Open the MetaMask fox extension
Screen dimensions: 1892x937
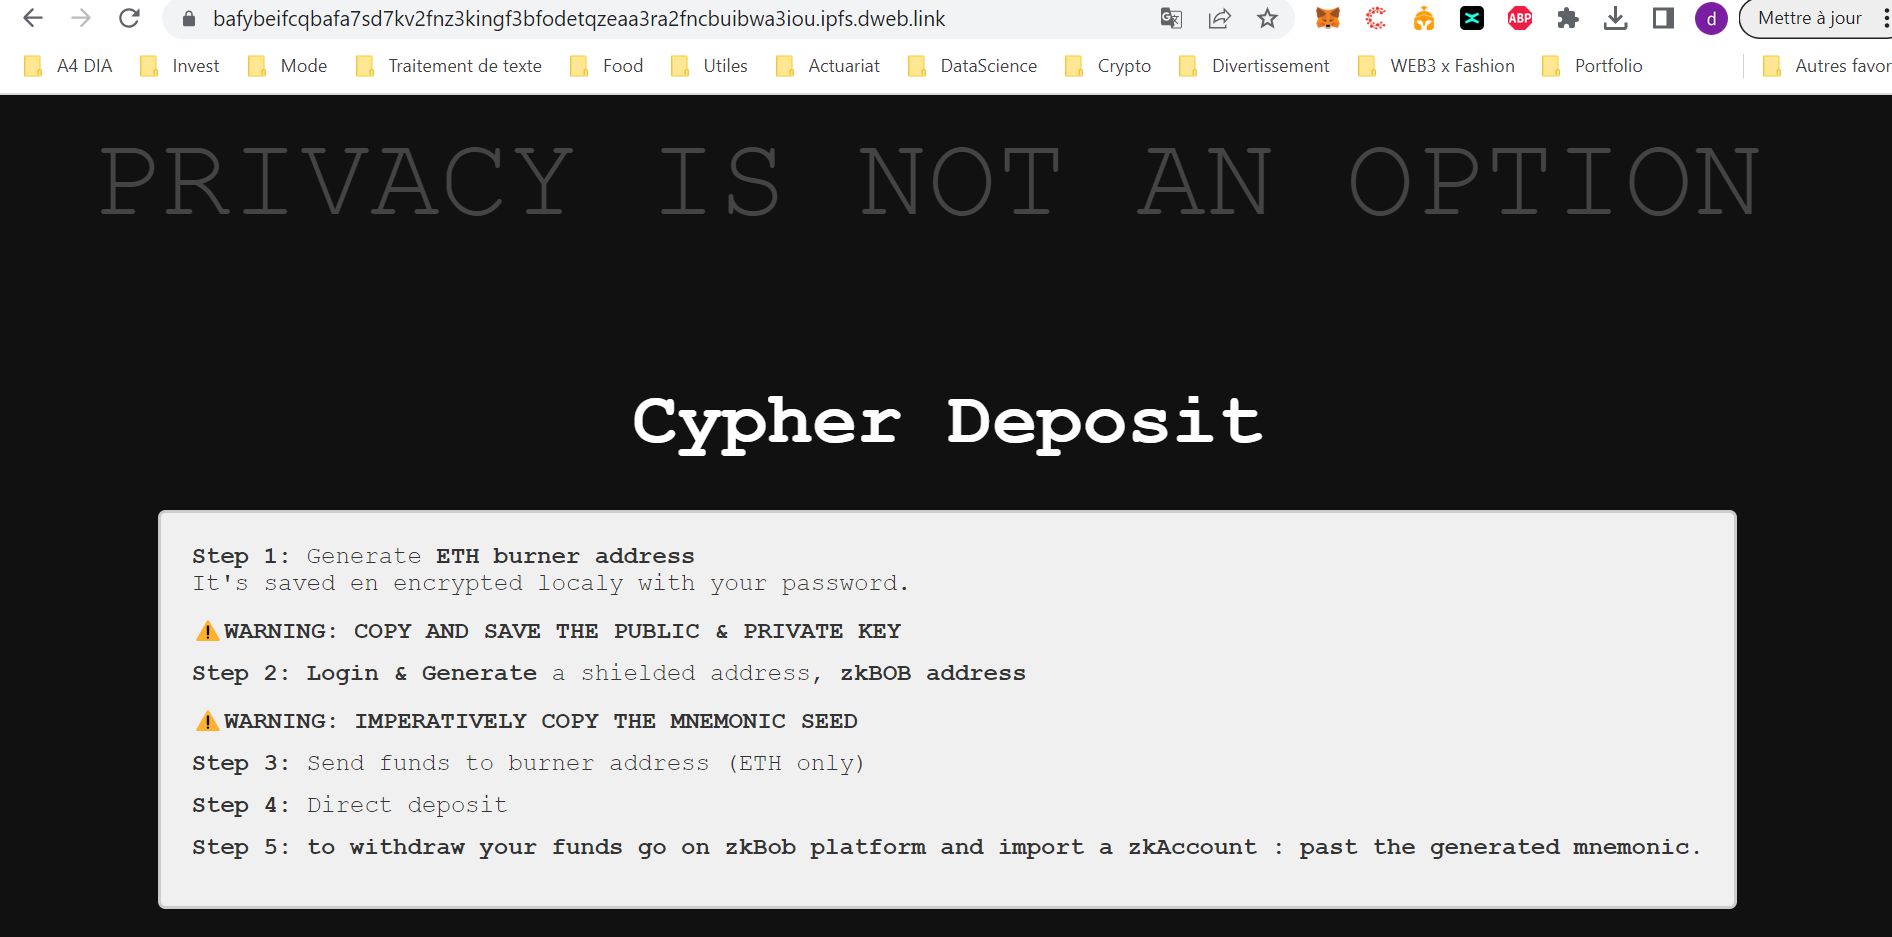(x=1328, y=18)
